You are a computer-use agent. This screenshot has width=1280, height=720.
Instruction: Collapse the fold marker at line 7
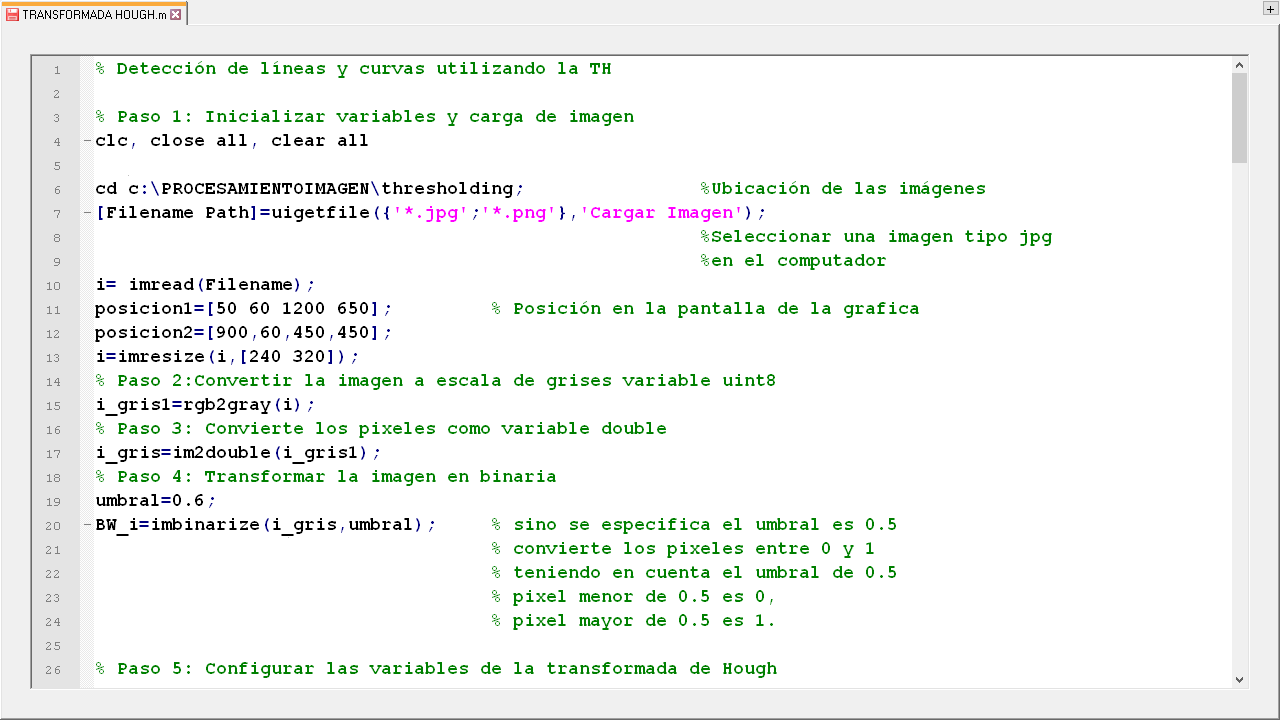tap(87, 213)
